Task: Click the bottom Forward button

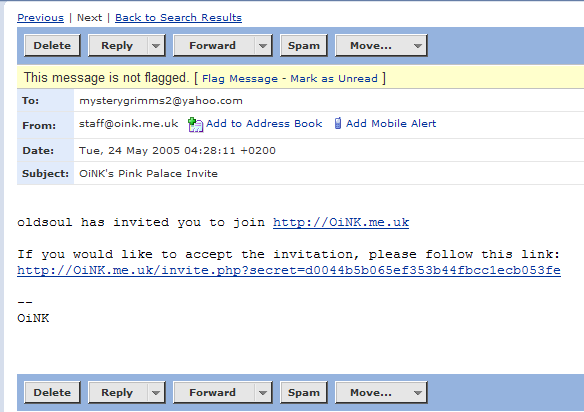Action: tap(214, 393)
